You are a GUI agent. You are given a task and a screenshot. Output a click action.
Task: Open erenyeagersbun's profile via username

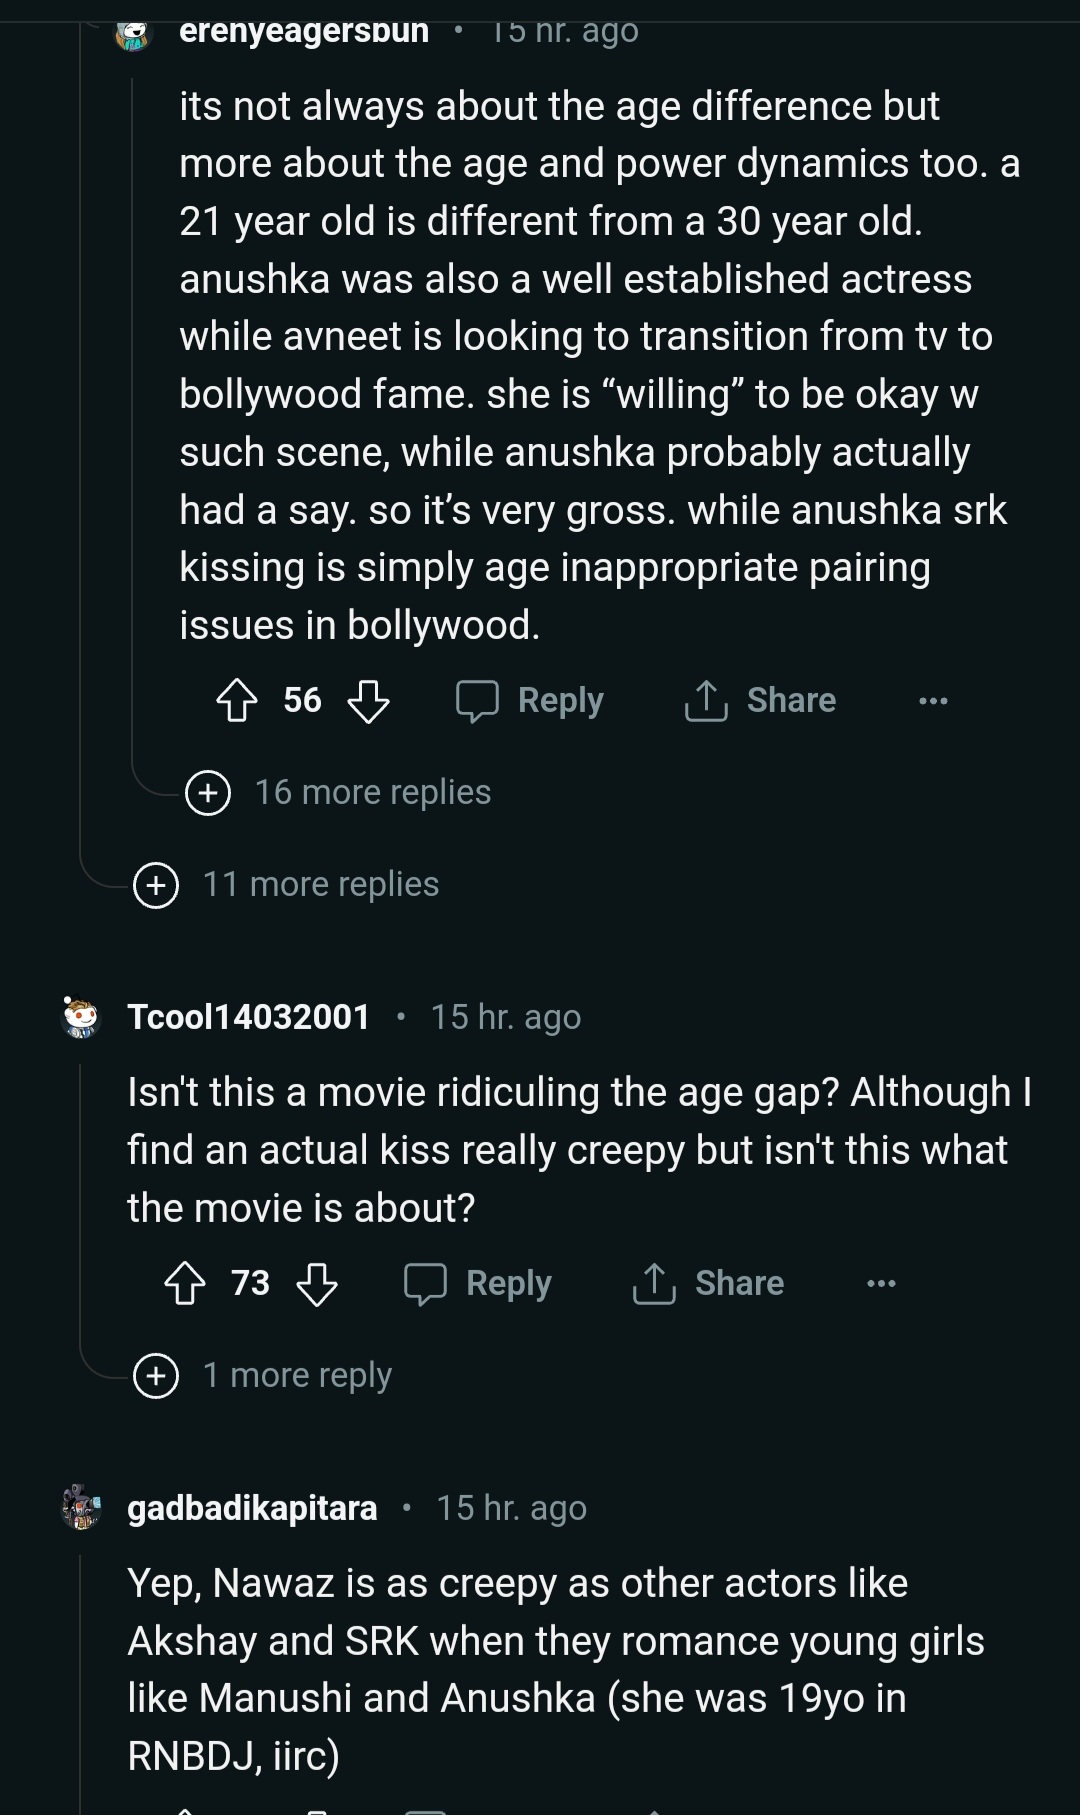click(304, 30)
